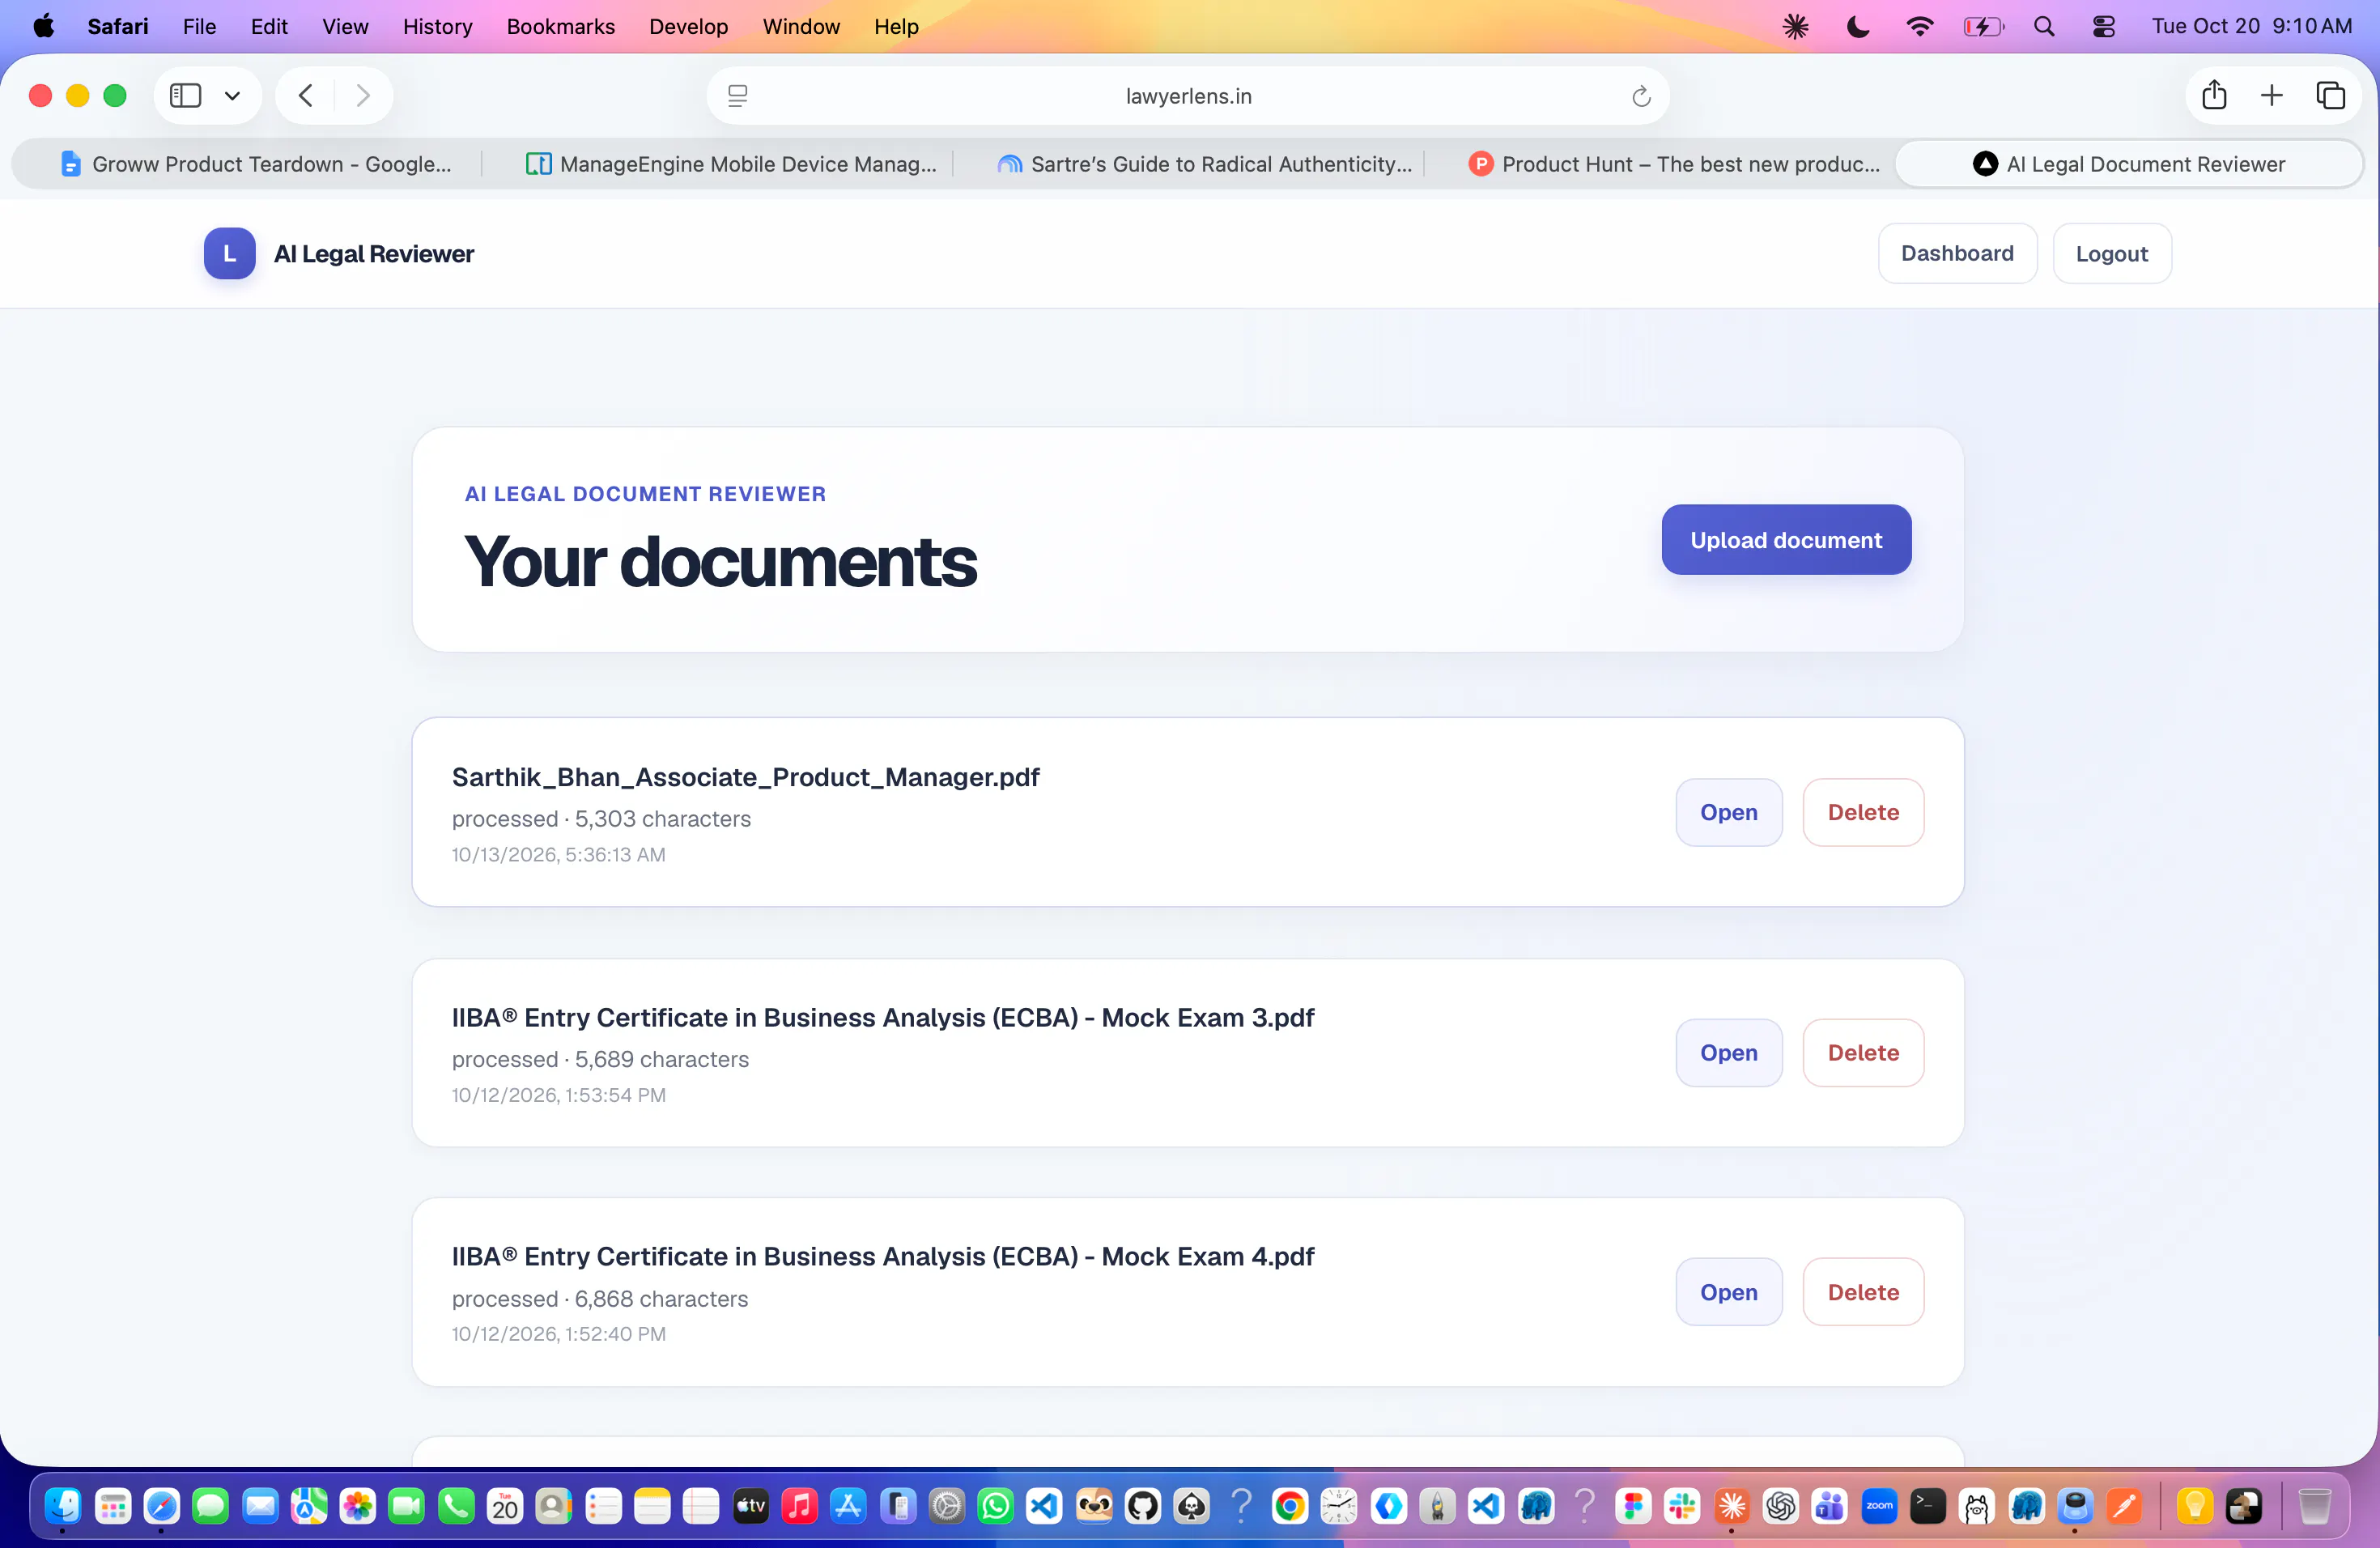Screen dimensions: 2380x1548
Task: Open the Safari History menu
Action: pyautogui.click(x=437, y=26)
